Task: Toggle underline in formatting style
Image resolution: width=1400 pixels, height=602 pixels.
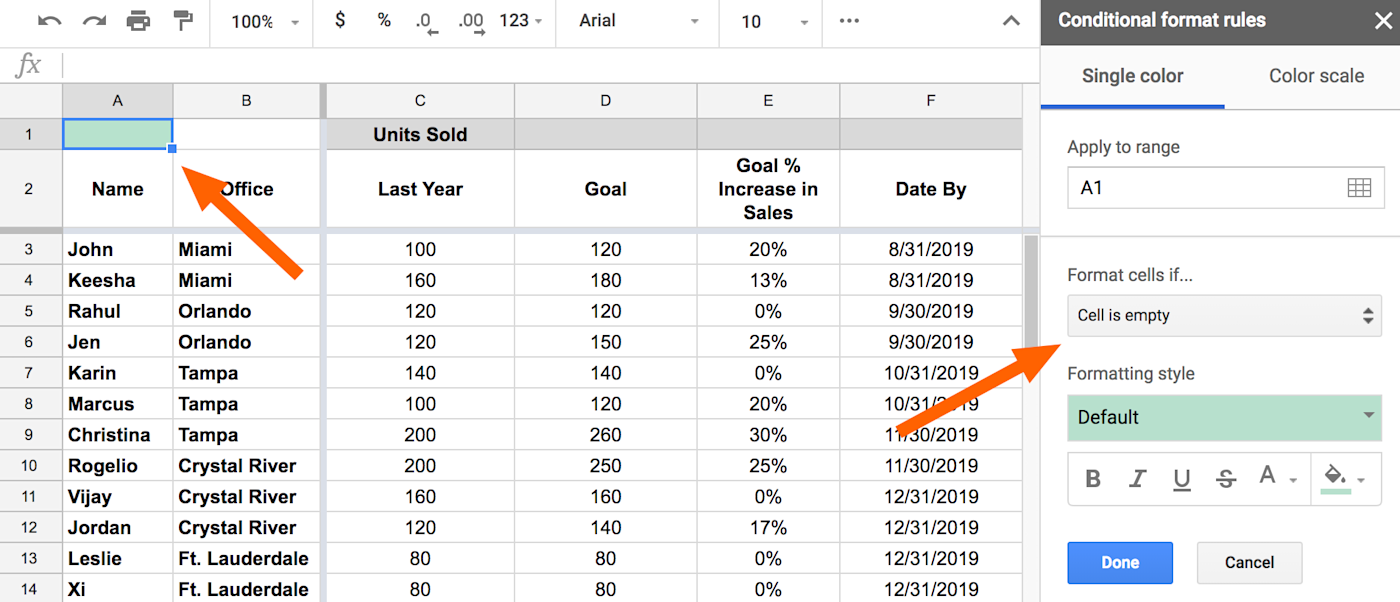Action: 1182,479
